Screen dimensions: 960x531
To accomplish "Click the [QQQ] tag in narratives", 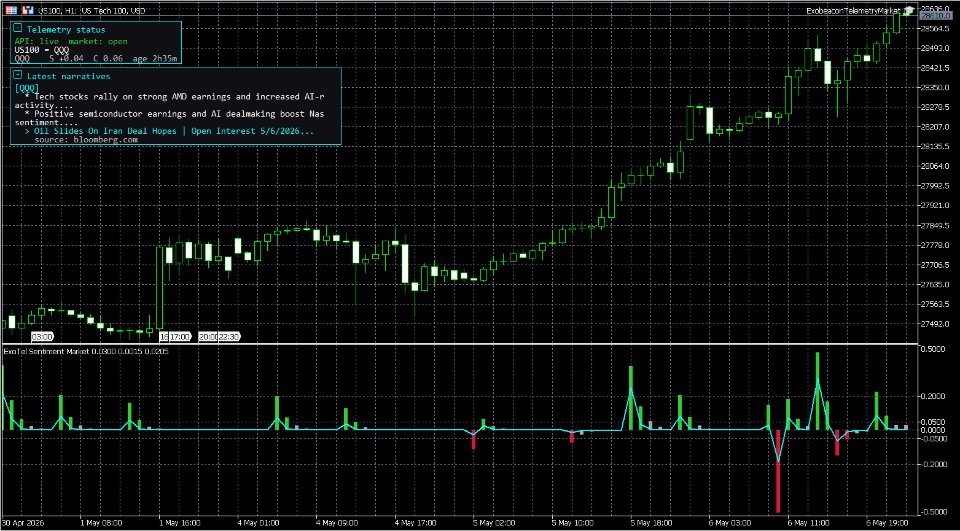I will [27, 88].
